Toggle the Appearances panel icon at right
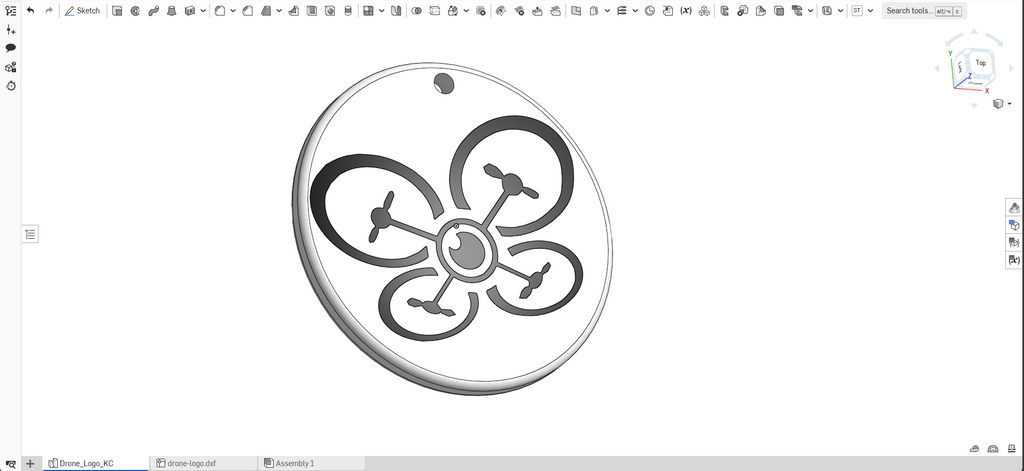1024x471 pixels. click(x=1014, y=208)
